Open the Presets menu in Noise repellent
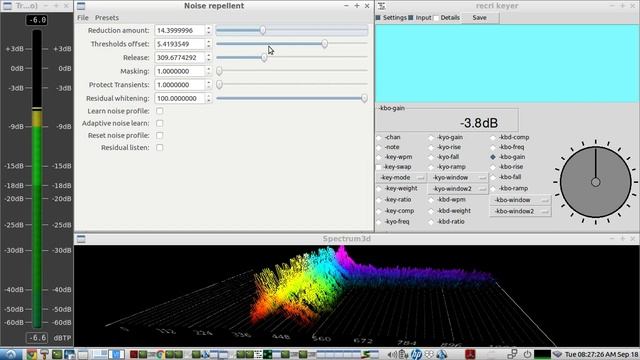 [107, 18]
